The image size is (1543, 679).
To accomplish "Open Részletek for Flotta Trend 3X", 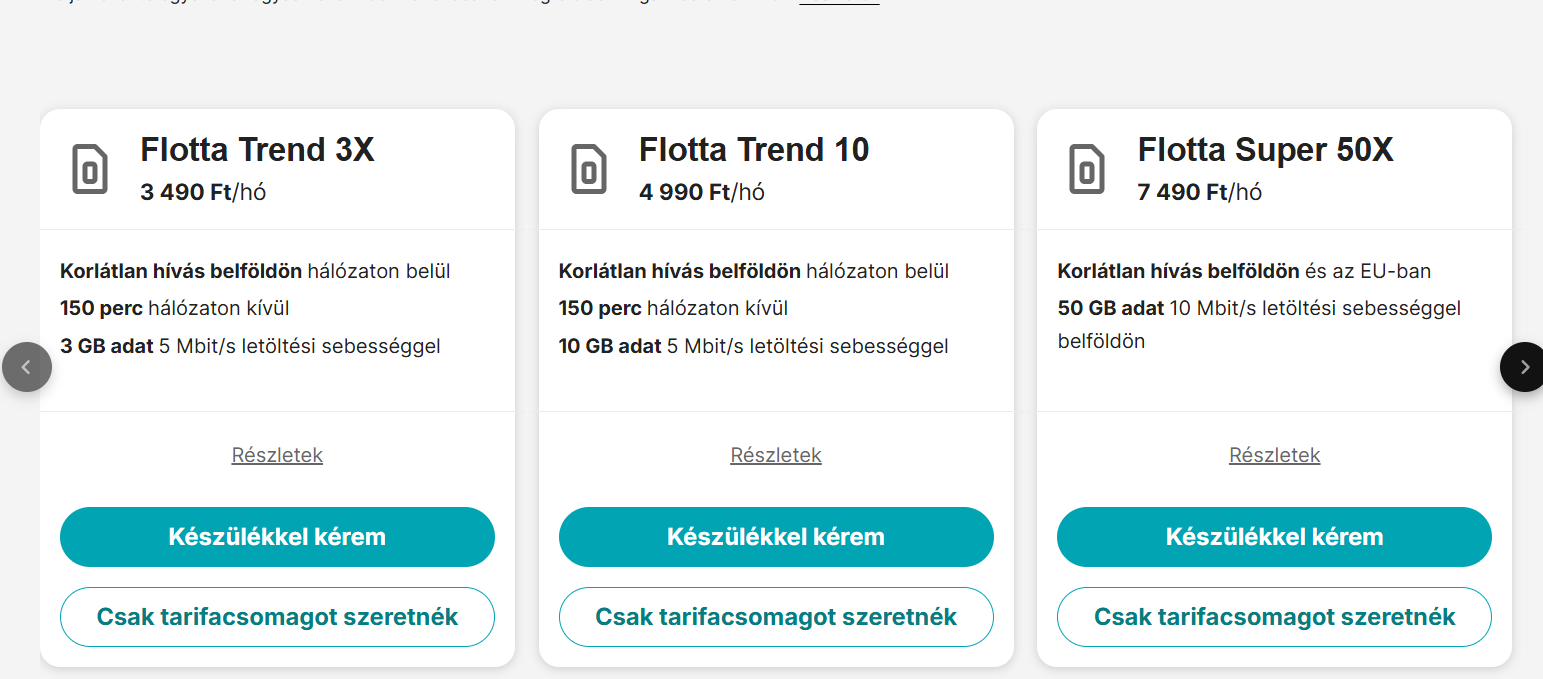I will point(277,455).
